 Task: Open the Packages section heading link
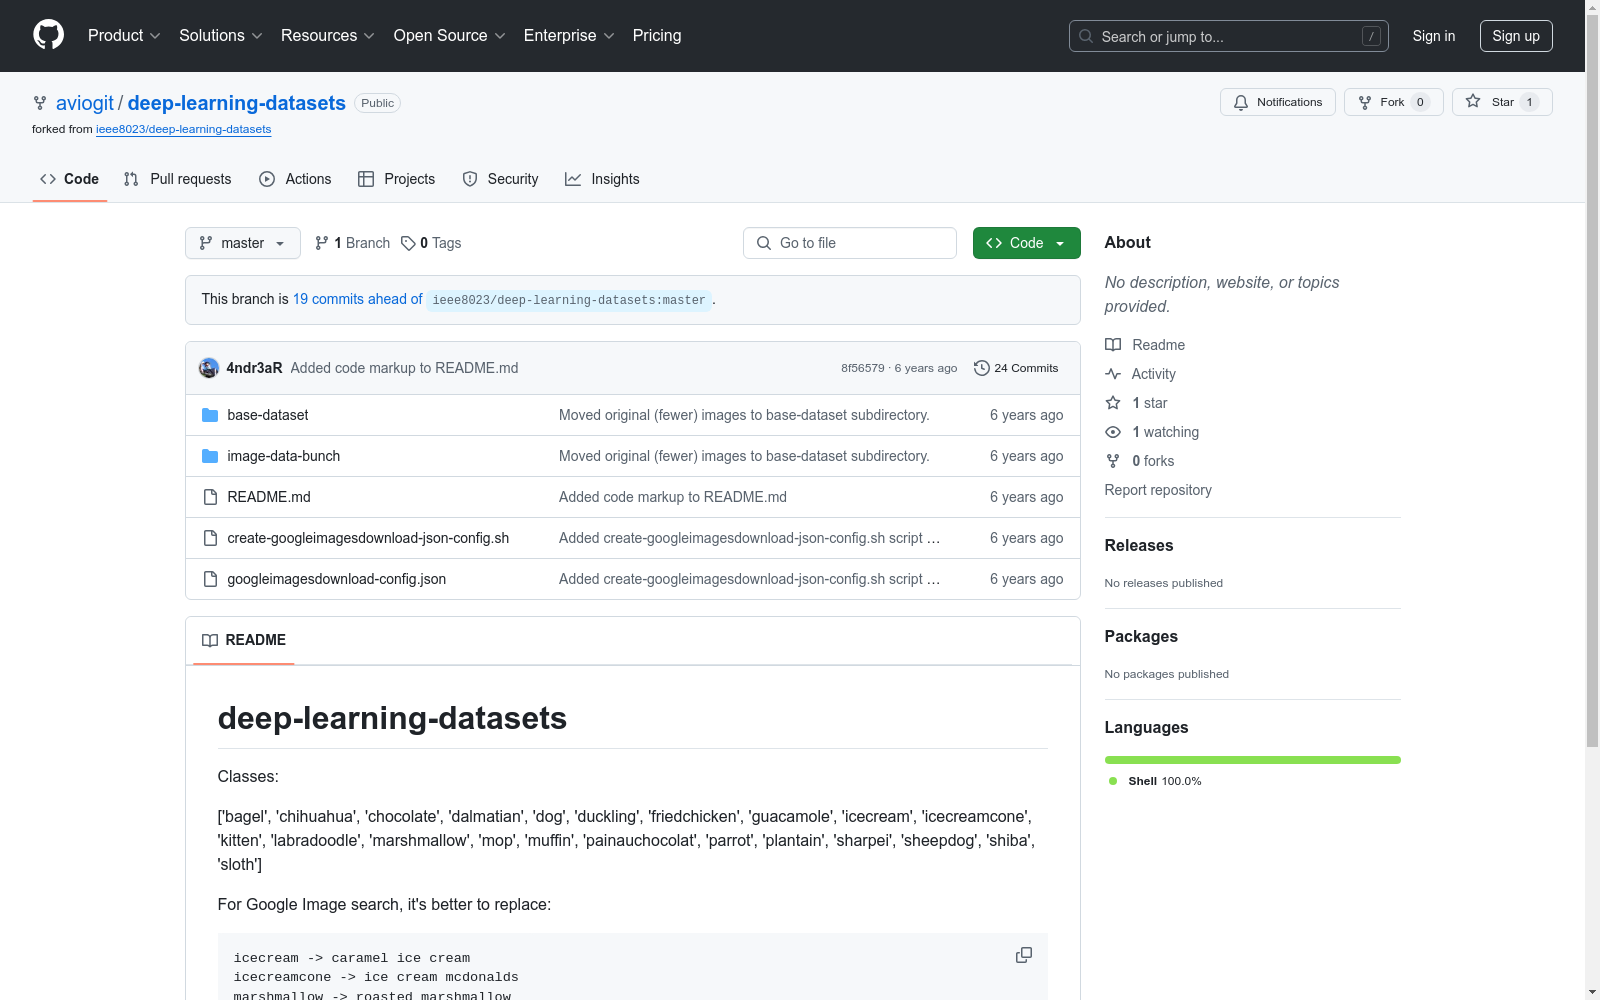pos(1141,636)
